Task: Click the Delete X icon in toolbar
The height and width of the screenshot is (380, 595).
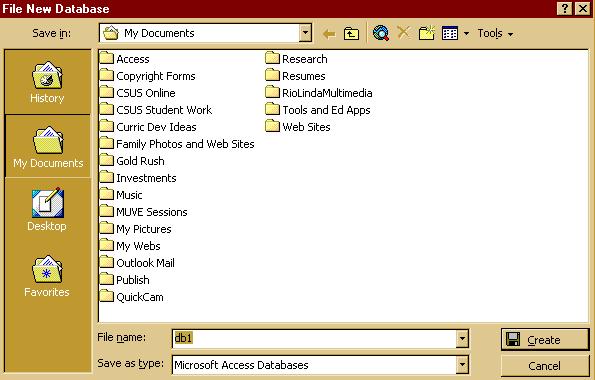Action: click(403, 33)
